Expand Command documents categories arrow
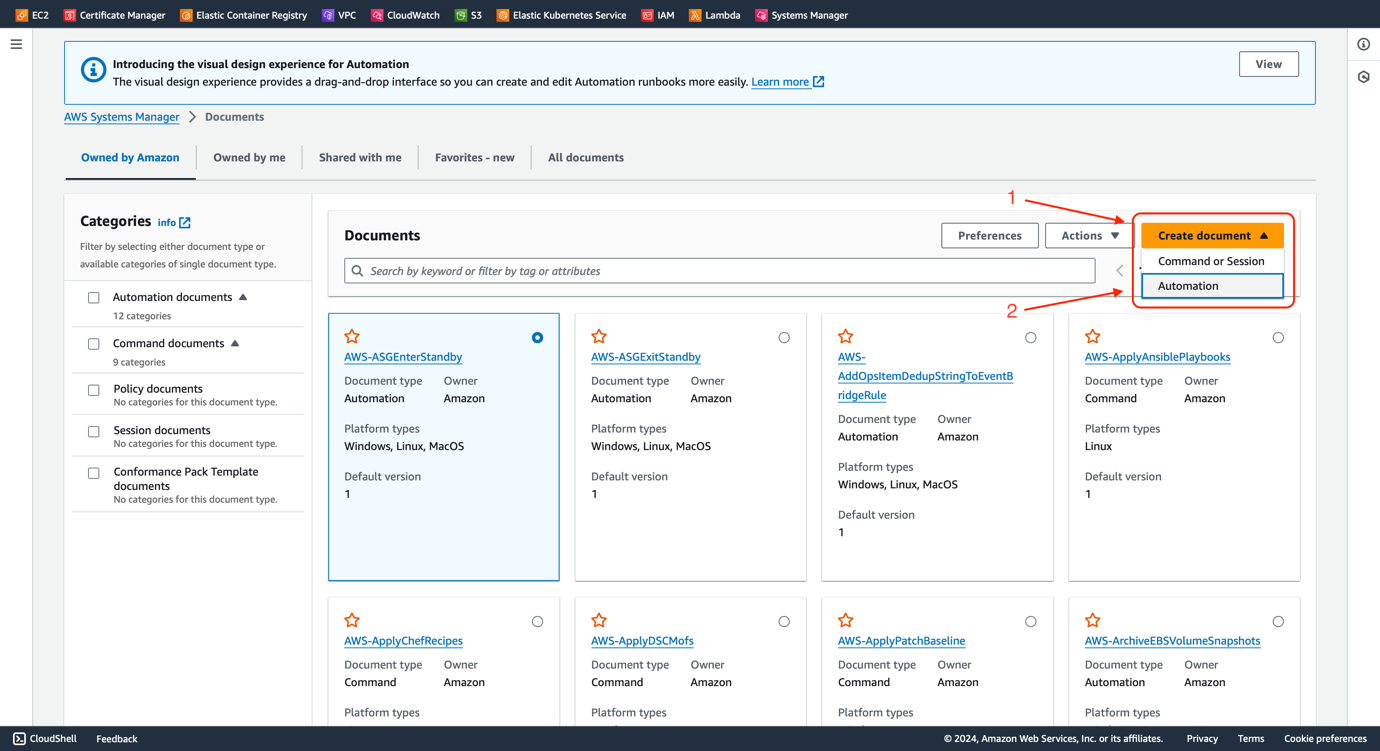 click(x=235, y=343)
